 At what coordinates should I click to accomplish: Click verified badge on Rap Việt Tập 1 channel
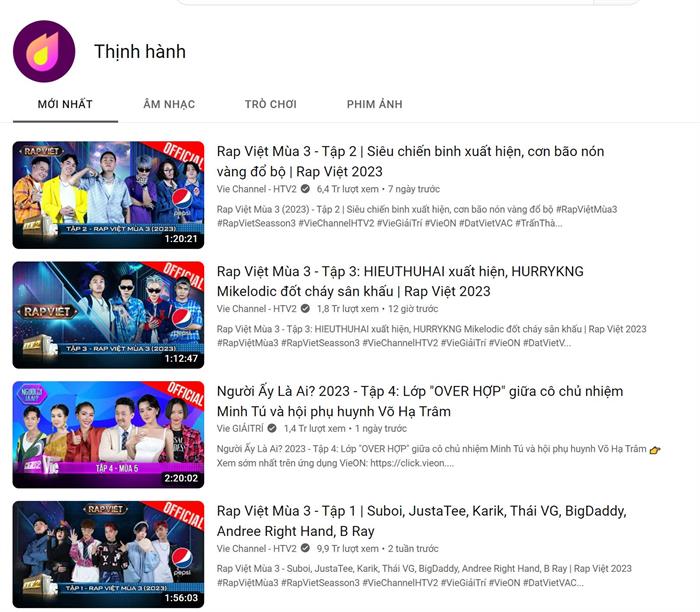[x=305, y=548]
